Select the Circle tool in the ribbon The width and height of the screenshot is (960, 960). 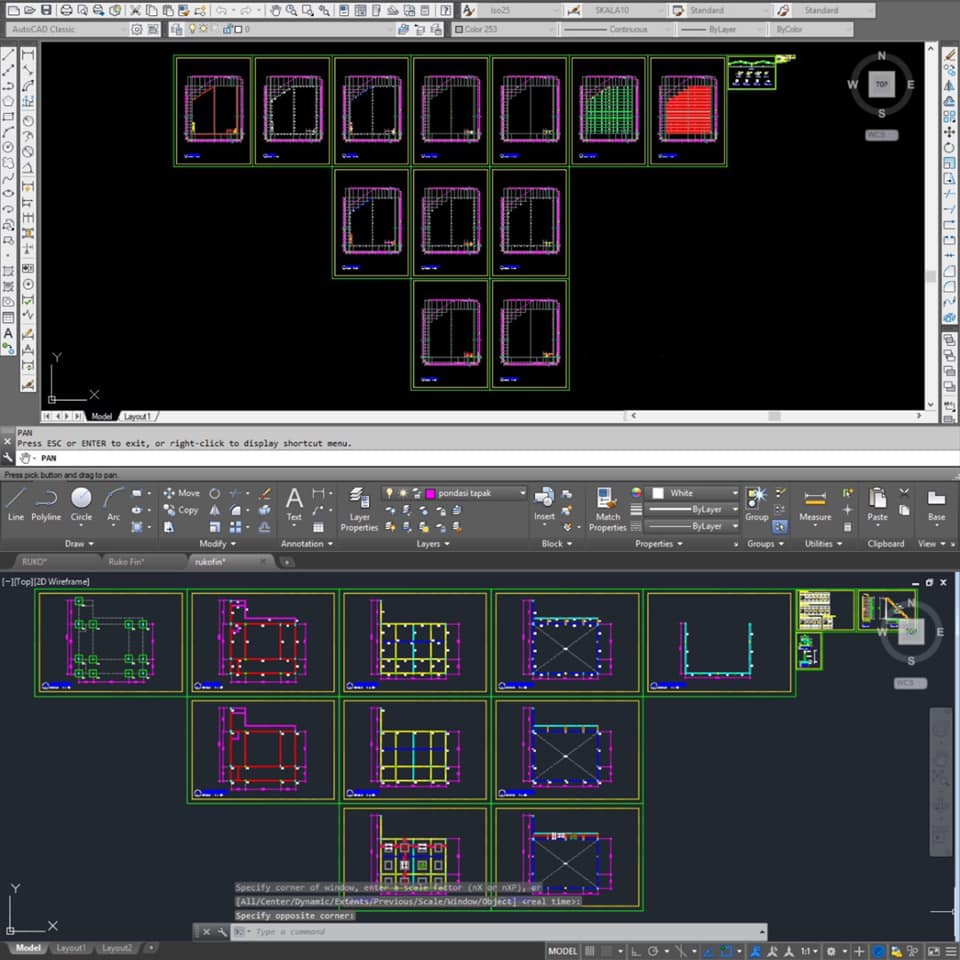point(81,504)
